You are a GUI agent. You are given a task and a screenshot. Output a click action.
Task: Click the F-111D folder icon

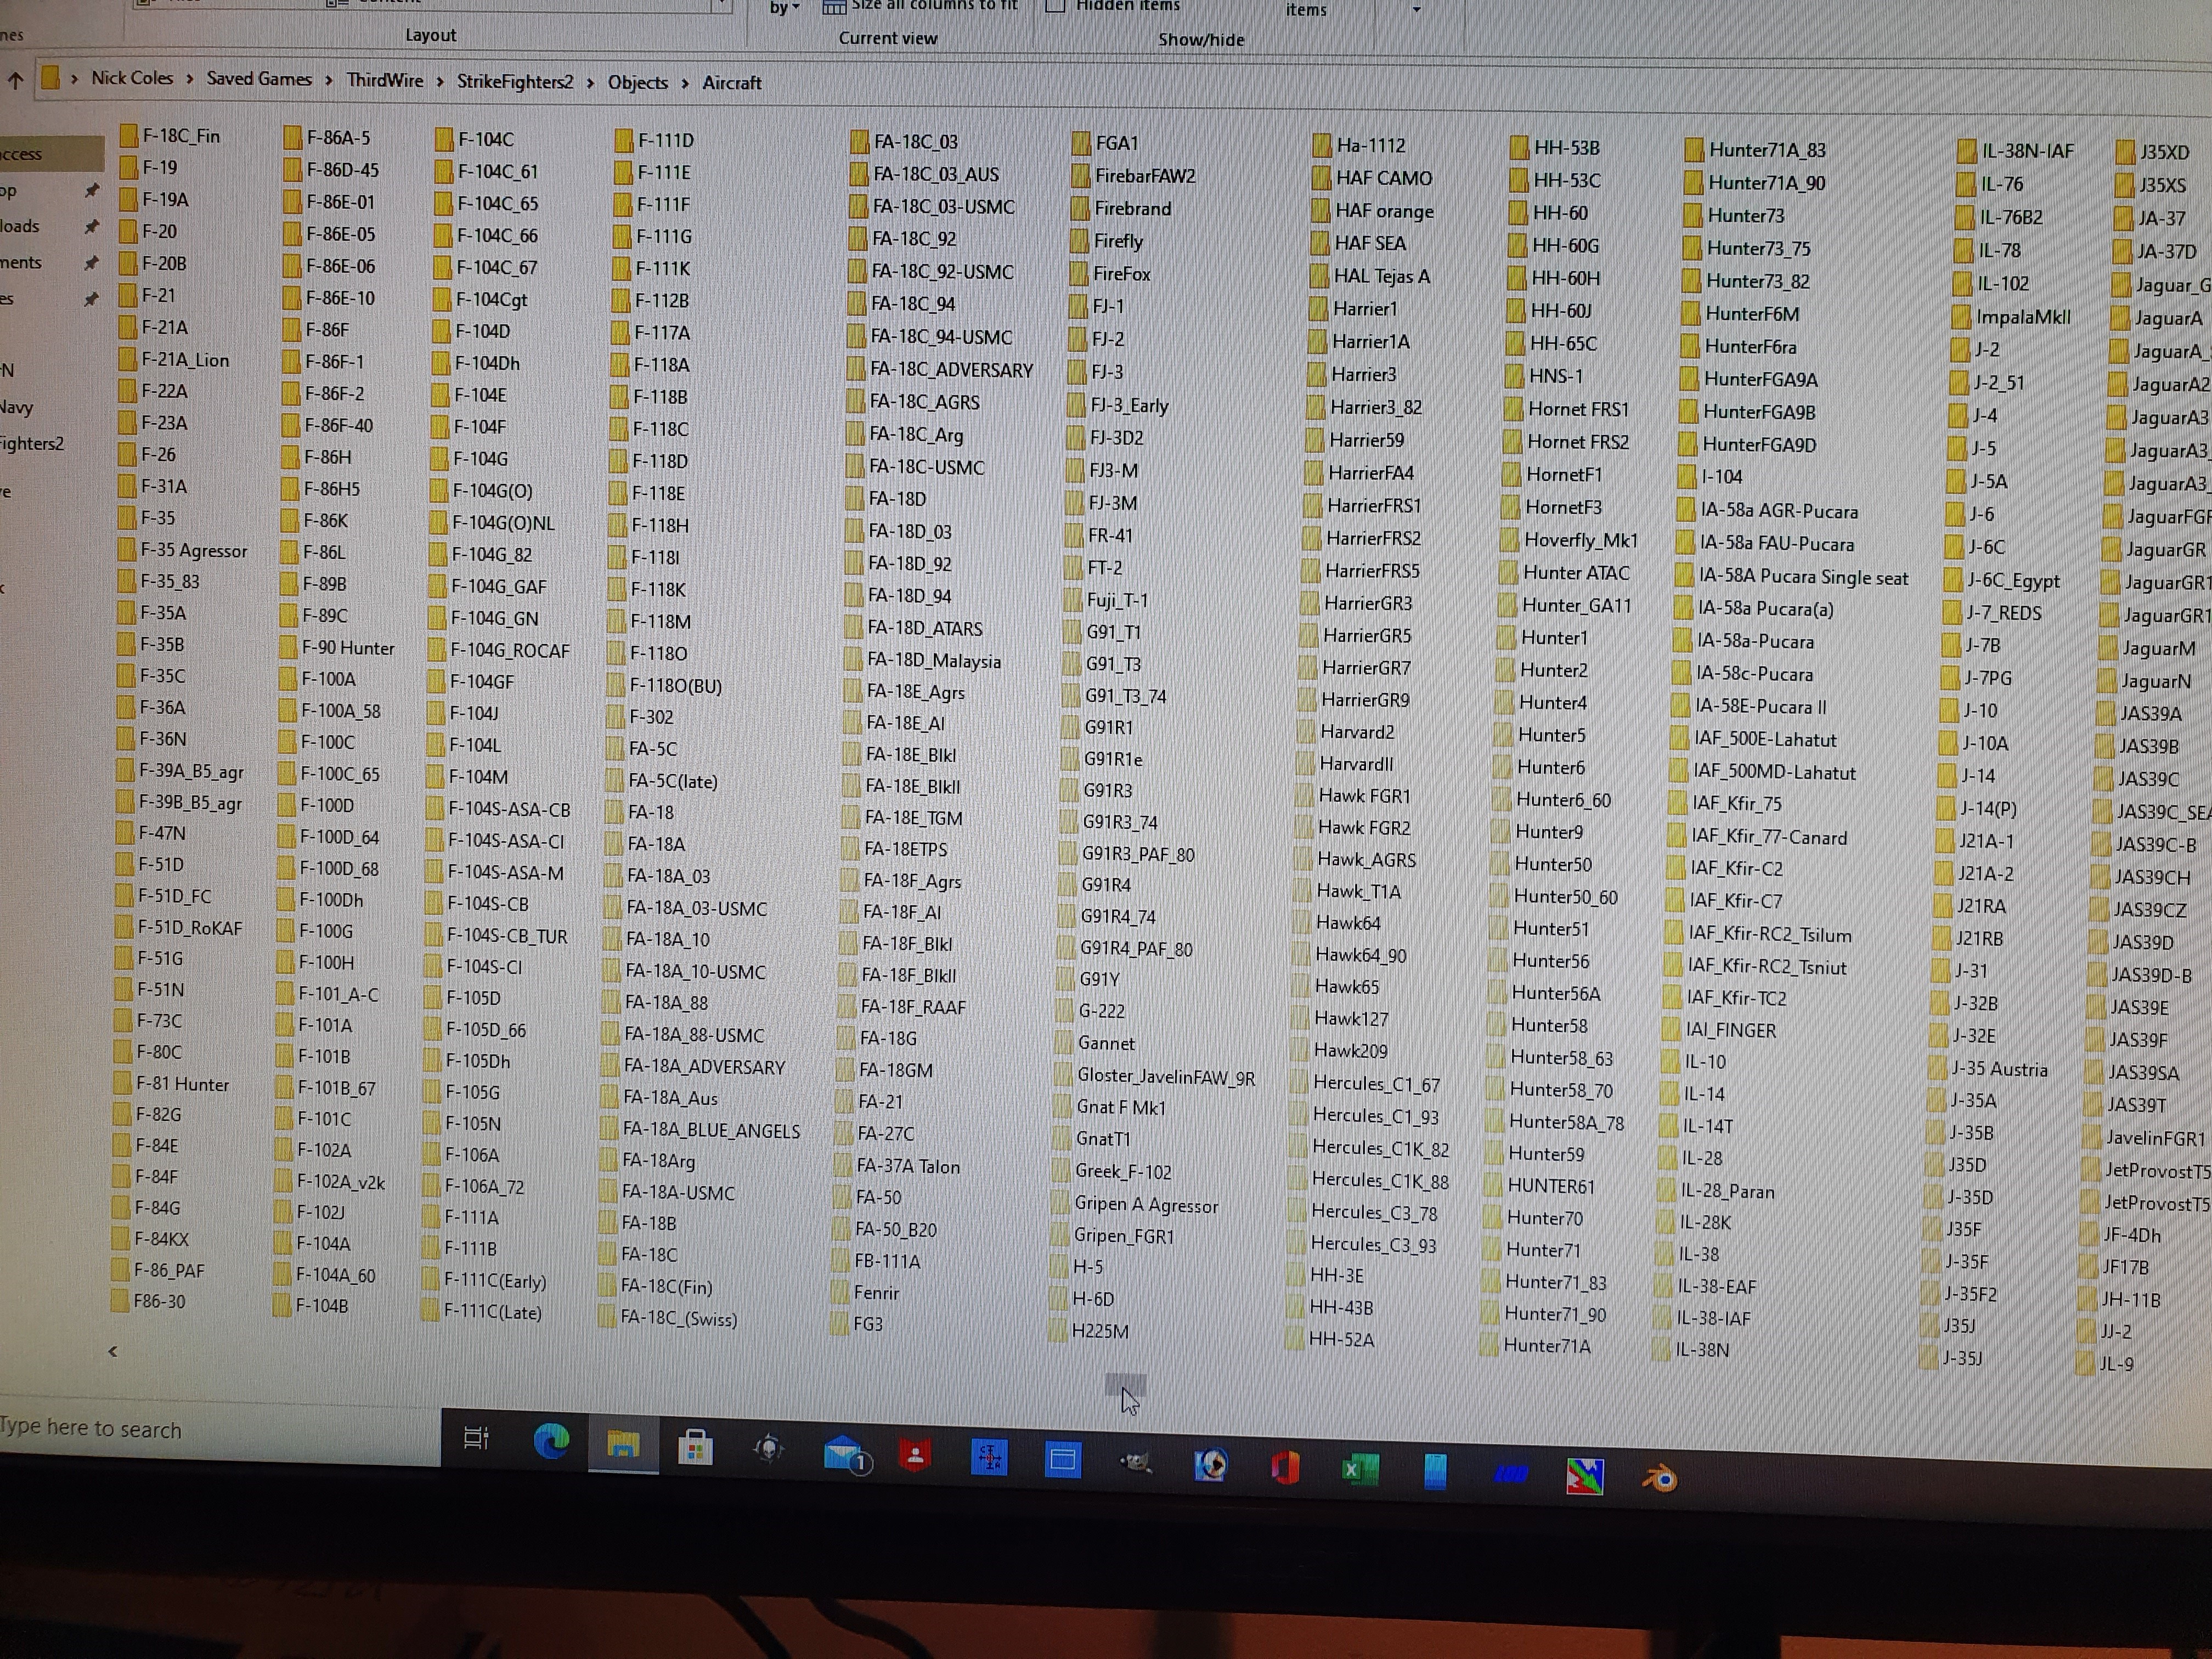pos(624,140)
